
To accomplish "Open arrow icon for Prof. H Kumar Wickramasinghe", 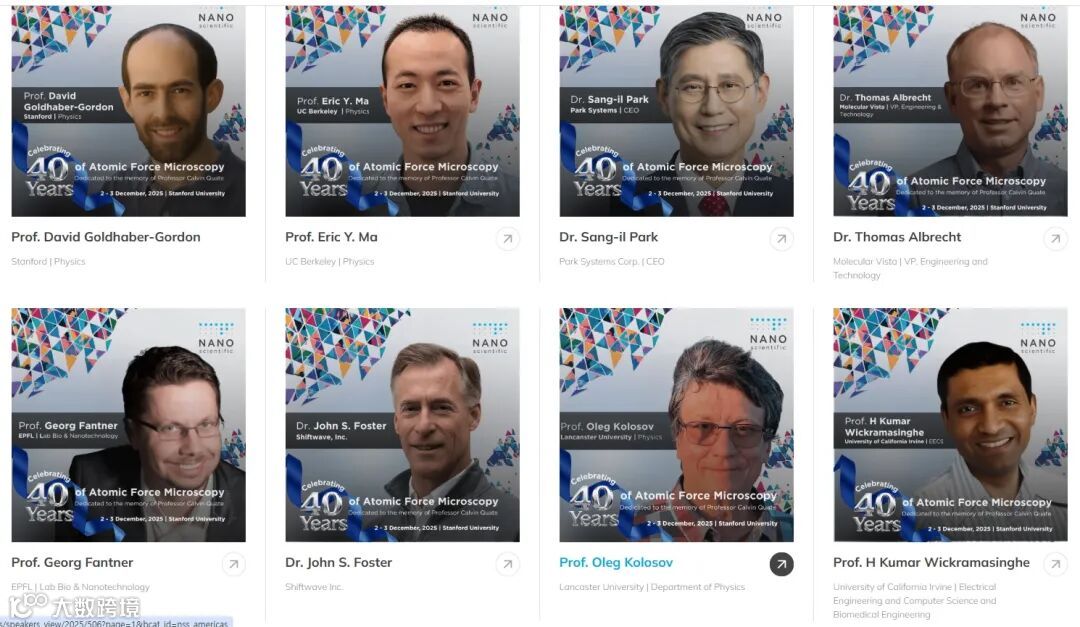I will pyautogui.click(x=1055, y=564).
